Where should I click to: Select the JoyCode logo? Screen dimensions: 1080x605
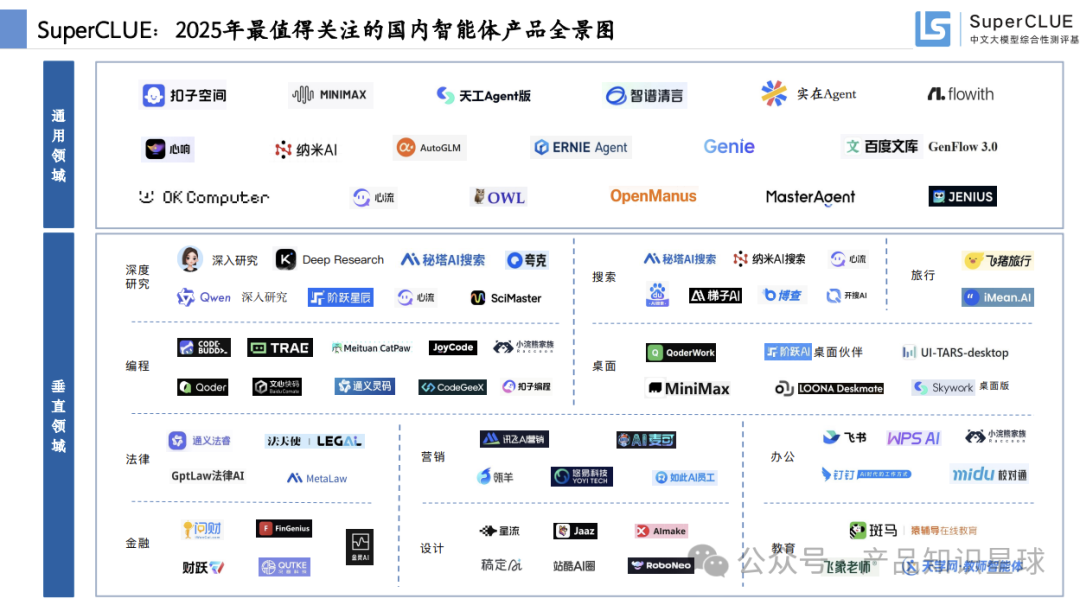pos(452,347)
